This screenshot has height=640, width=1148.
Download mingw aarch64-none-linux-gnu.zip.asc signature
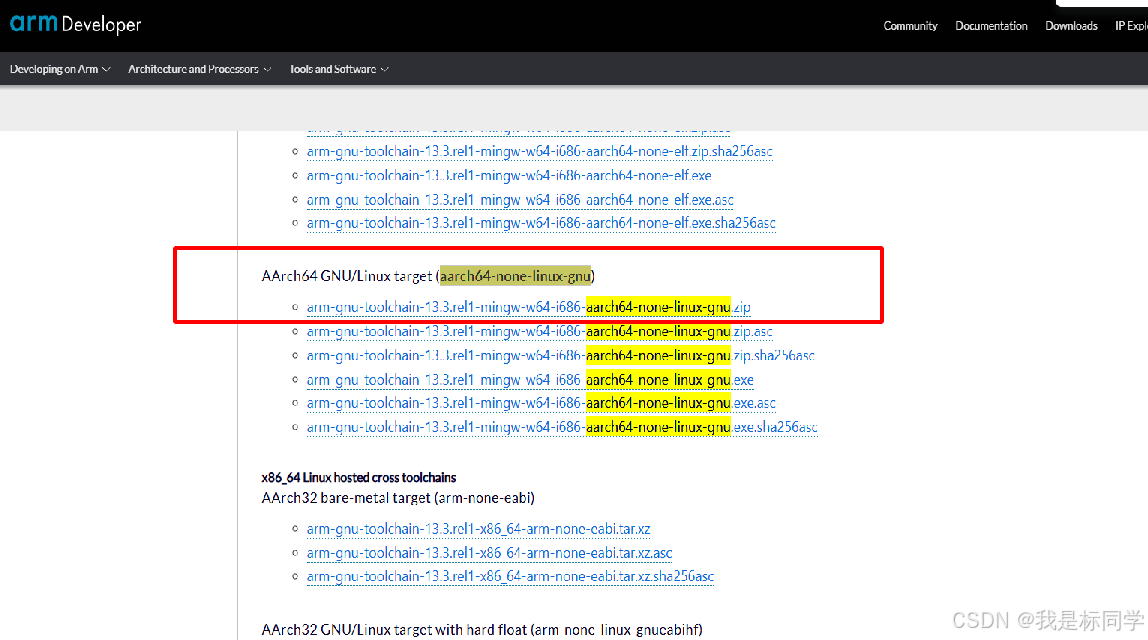(x=540, y=332)
